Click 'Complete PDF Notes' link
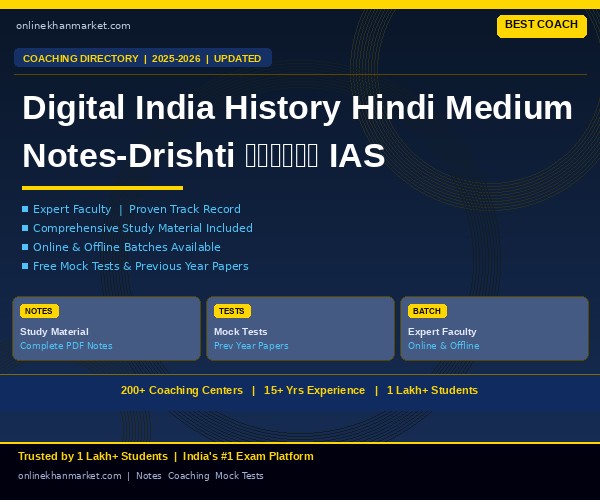The image size is (600, 500). pyautogui.click(x=66, y=346)
